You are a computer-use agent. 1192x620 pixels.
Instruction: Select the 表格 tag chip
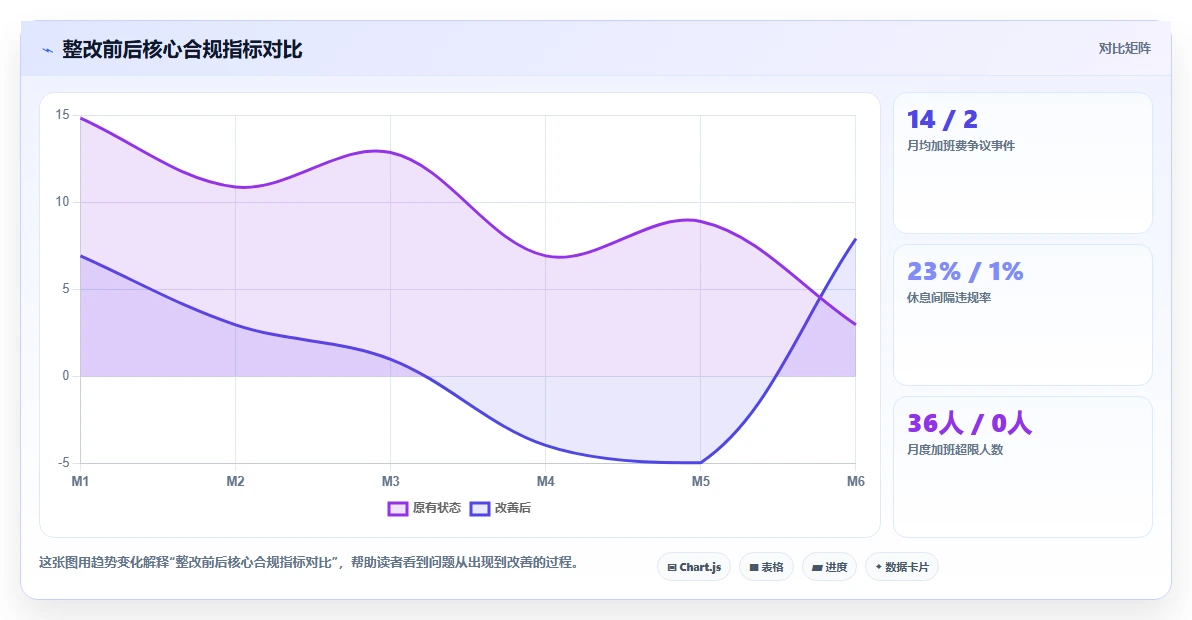pos(766,567)
